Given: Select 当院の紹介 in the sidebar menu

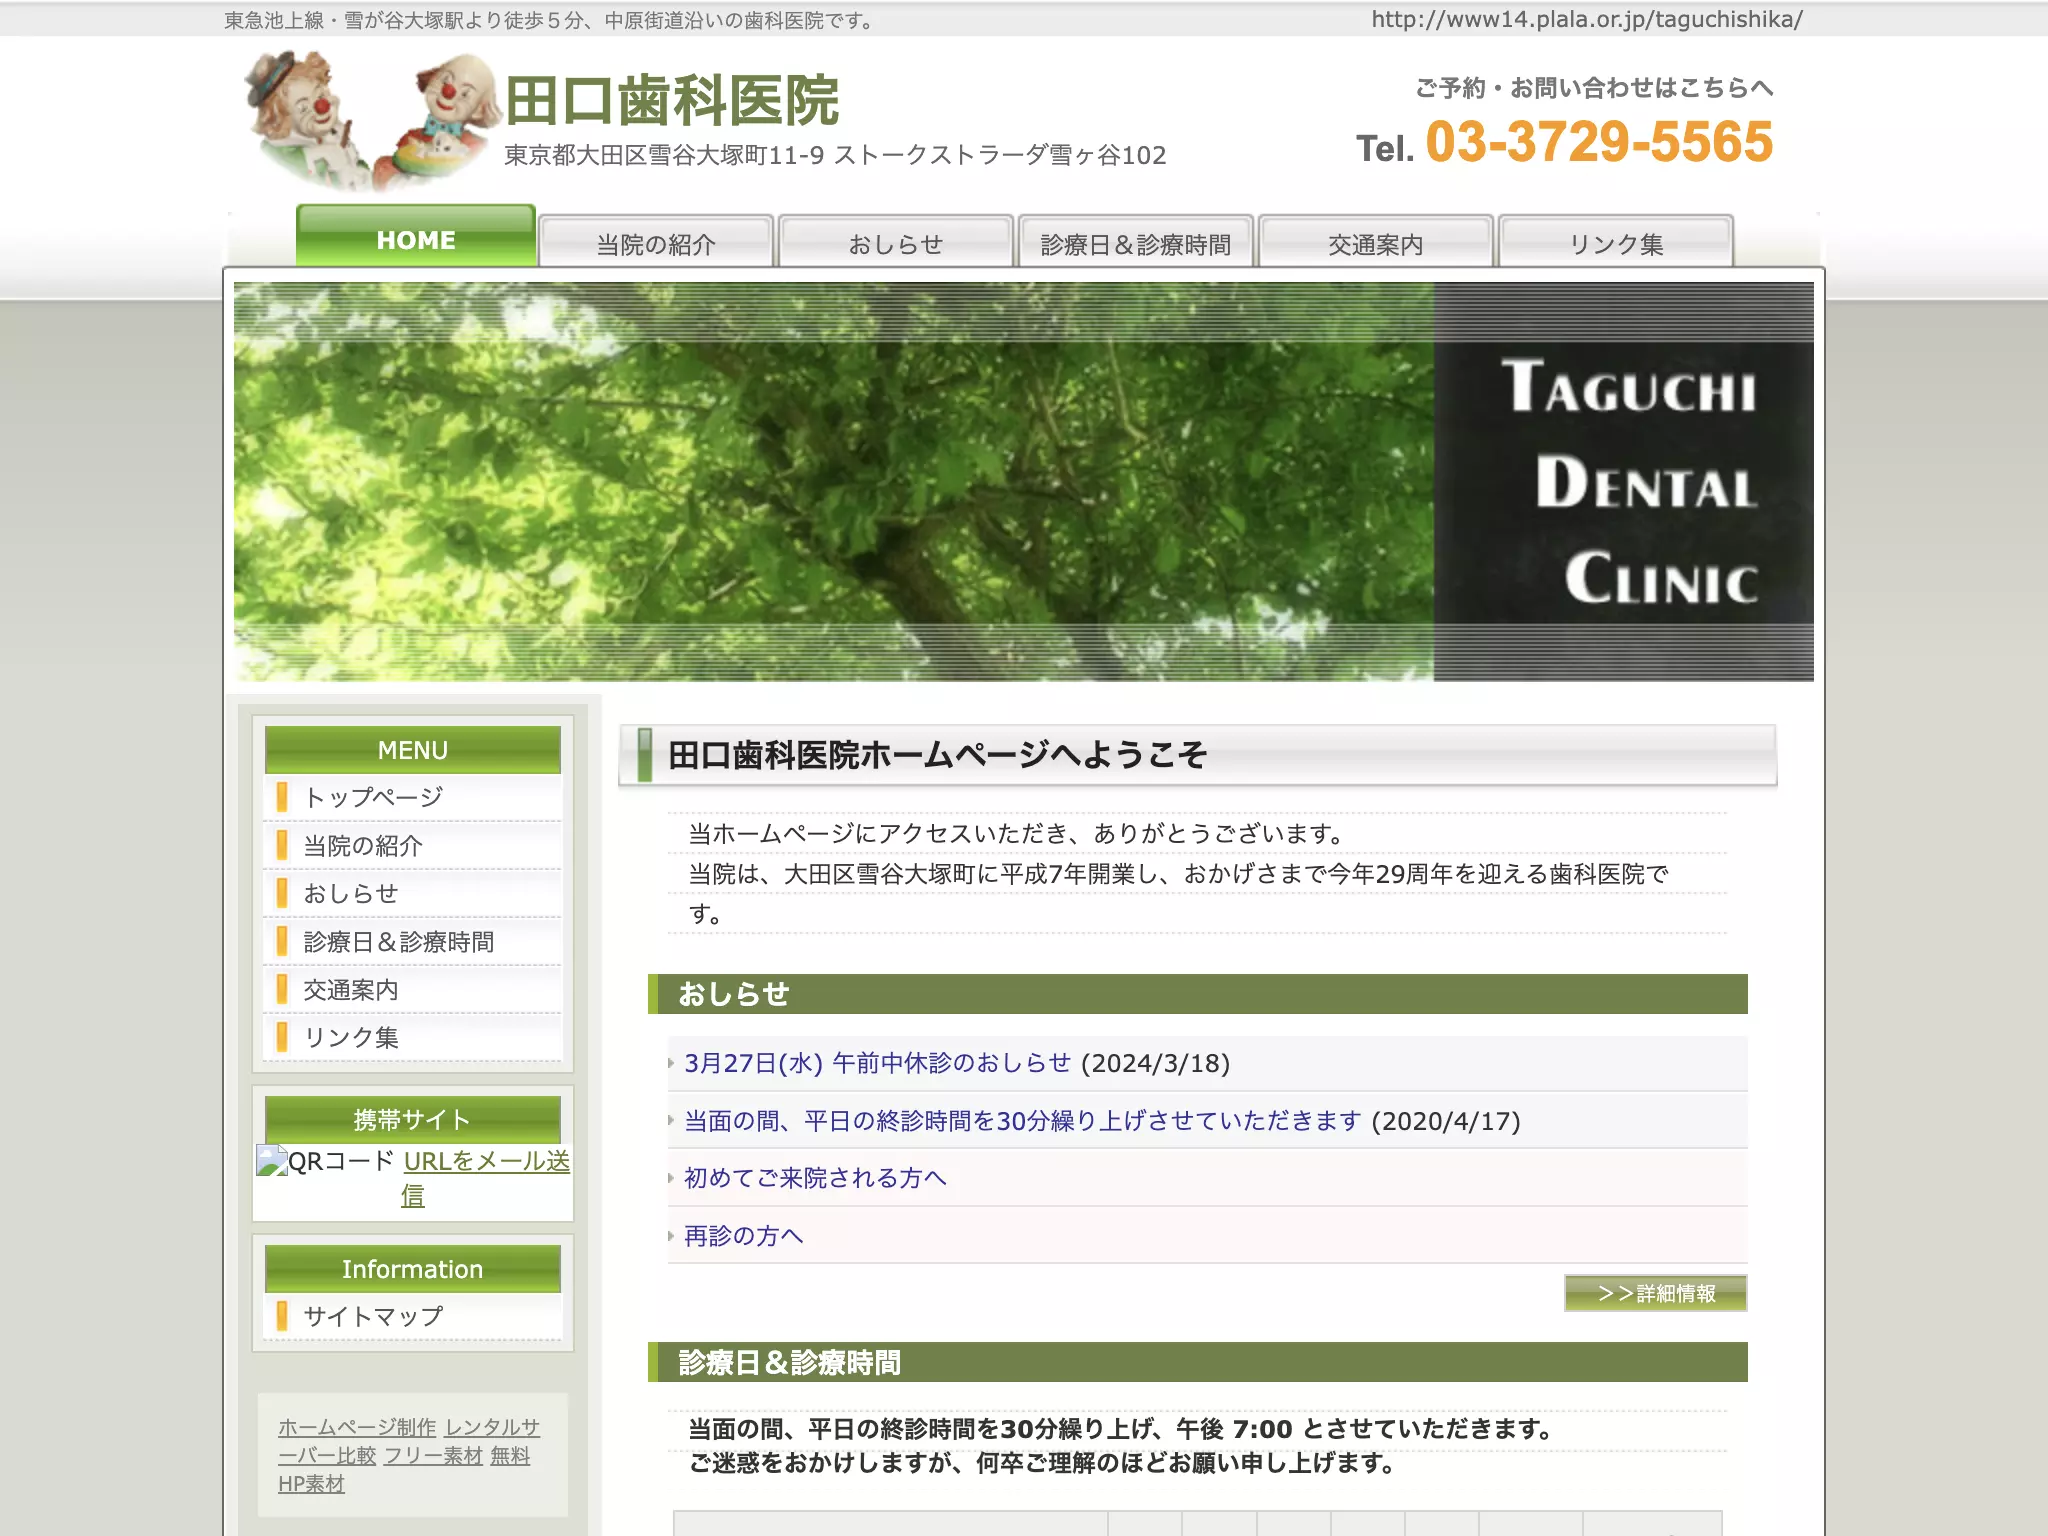Looking at the screenshot, I should click(x=413, y=845).
